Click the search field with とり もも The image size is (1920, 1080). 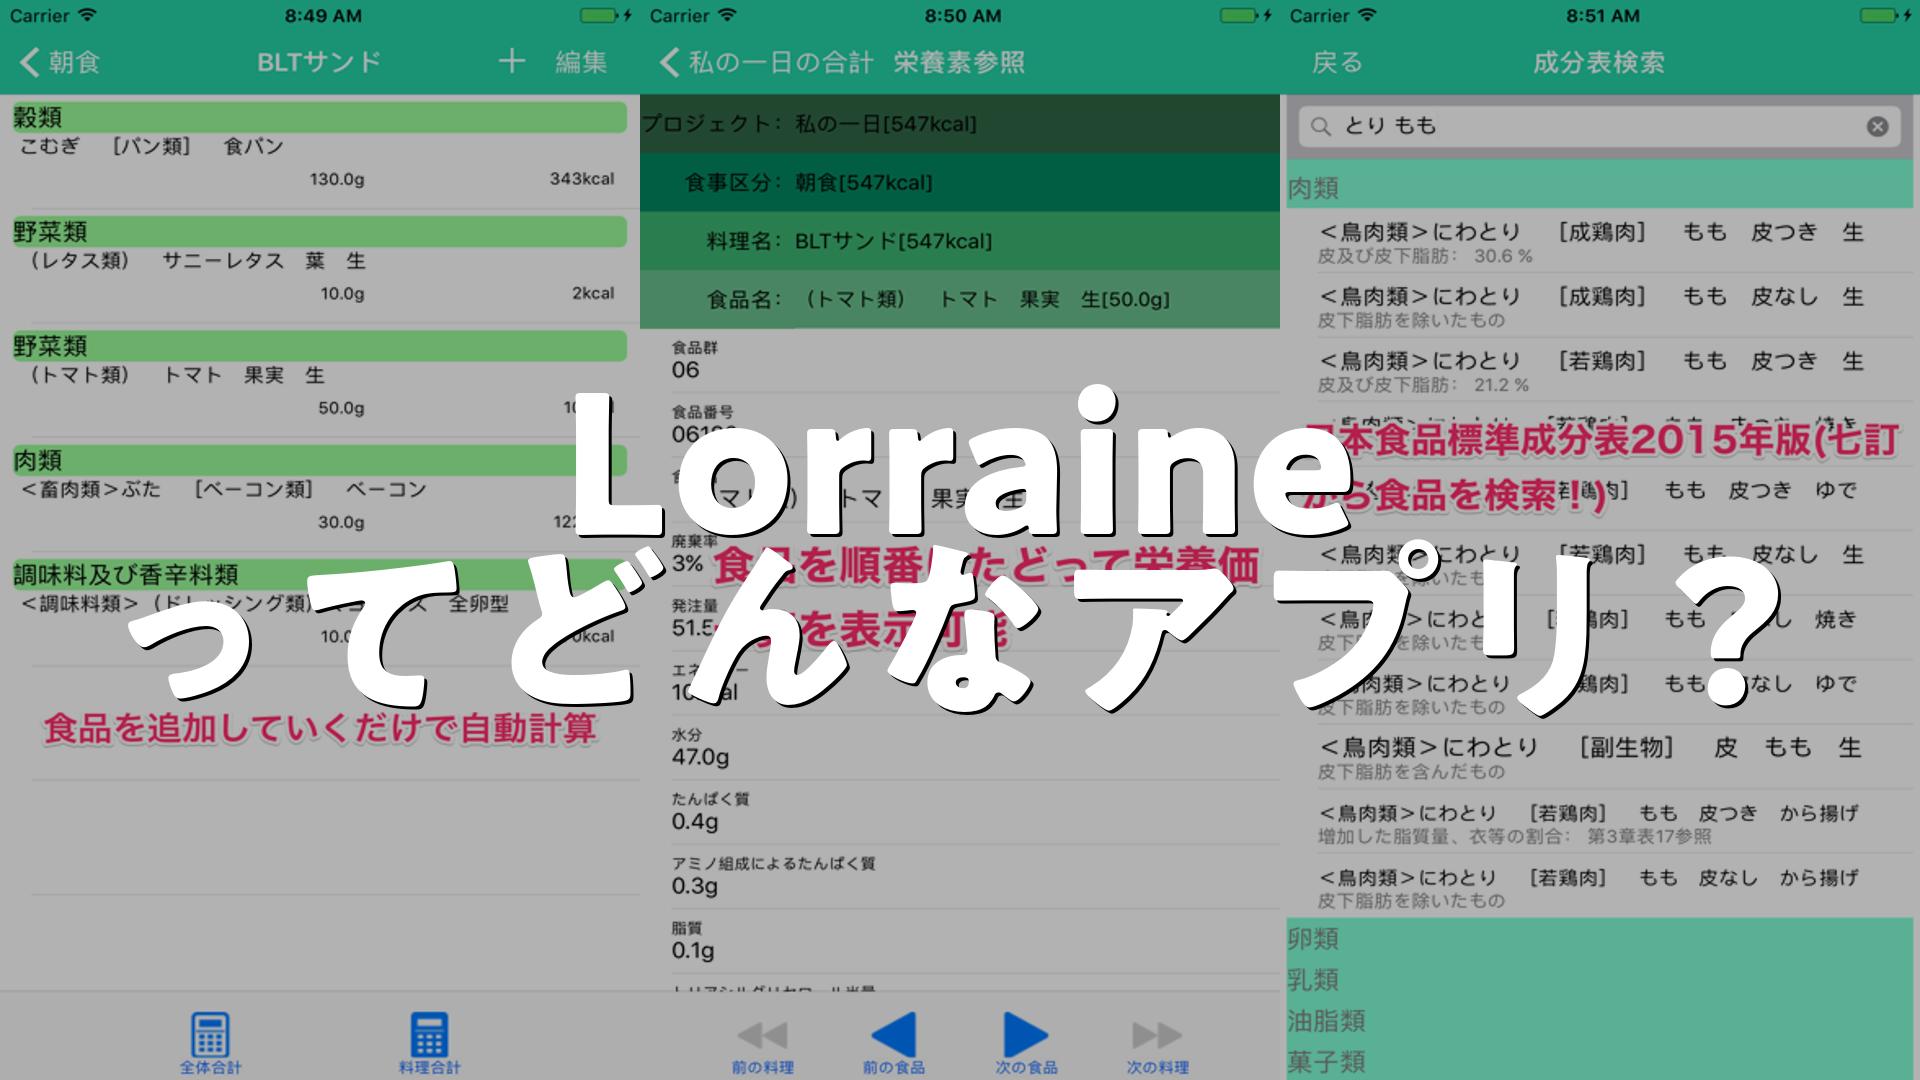1599,126
